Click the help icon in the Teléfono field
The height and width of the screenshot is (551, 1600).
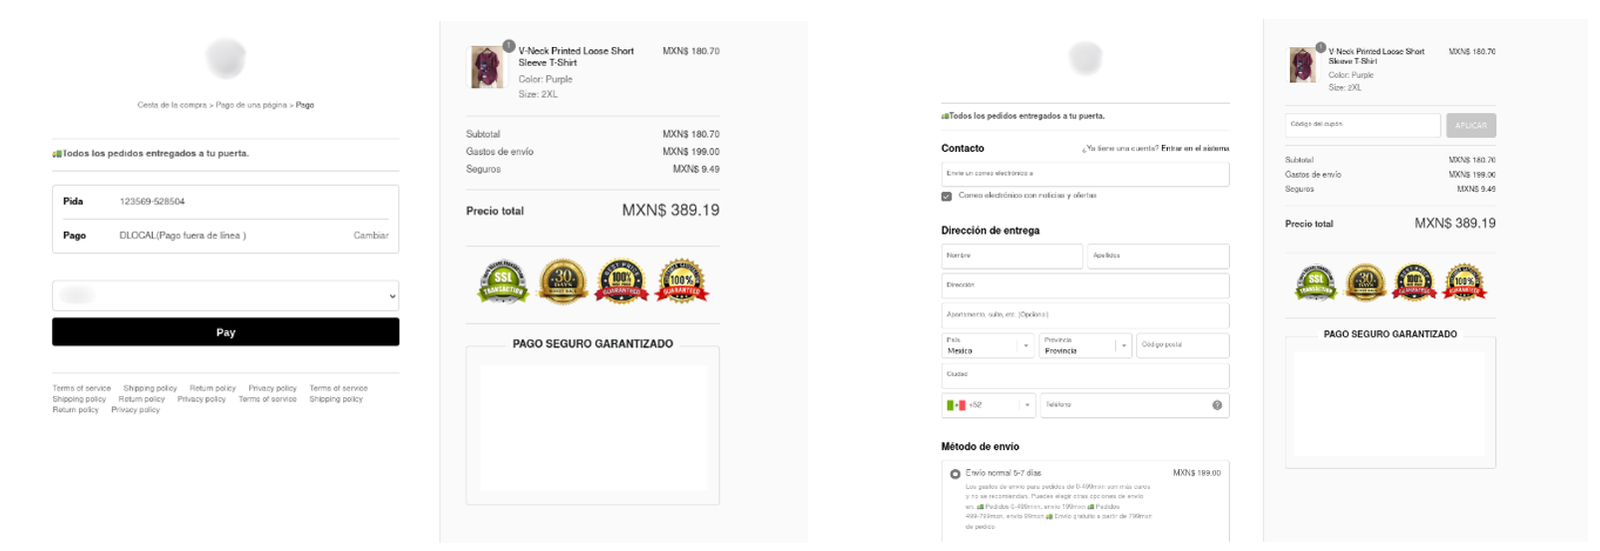pos(1216,405)
